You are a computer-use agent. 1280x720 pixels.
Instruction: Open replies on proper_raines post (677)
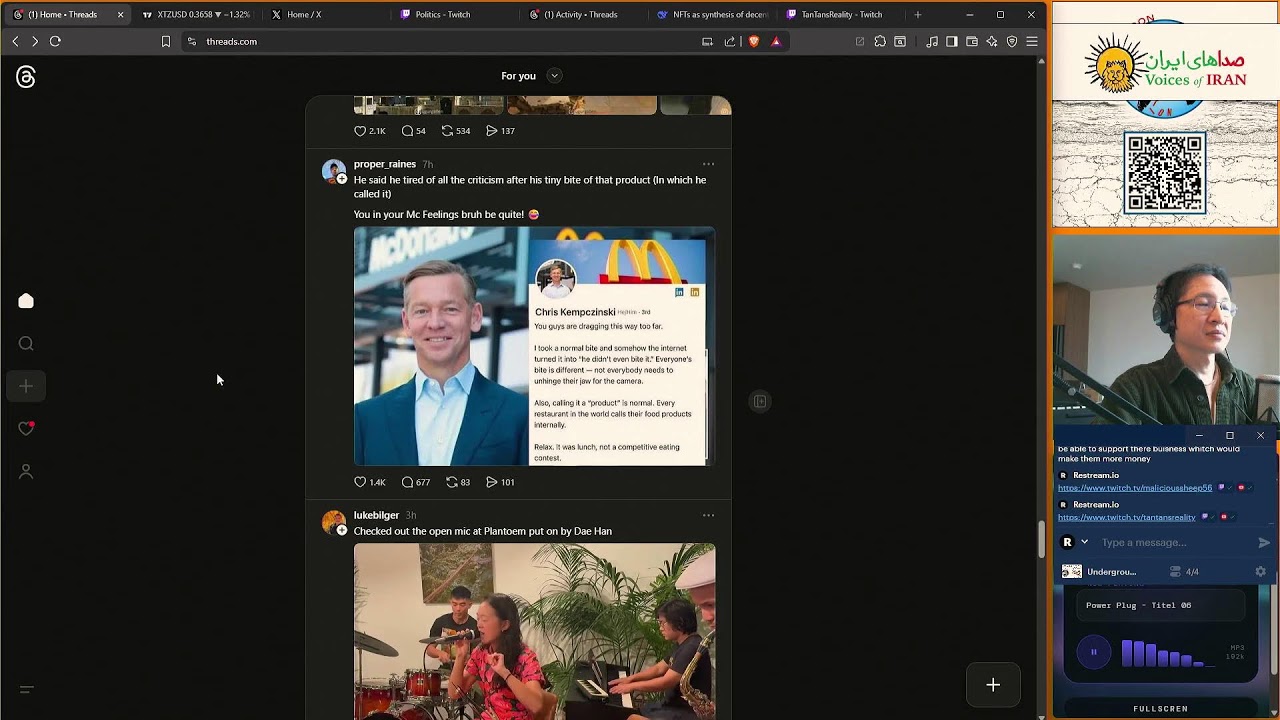click(x=415, y=482)
